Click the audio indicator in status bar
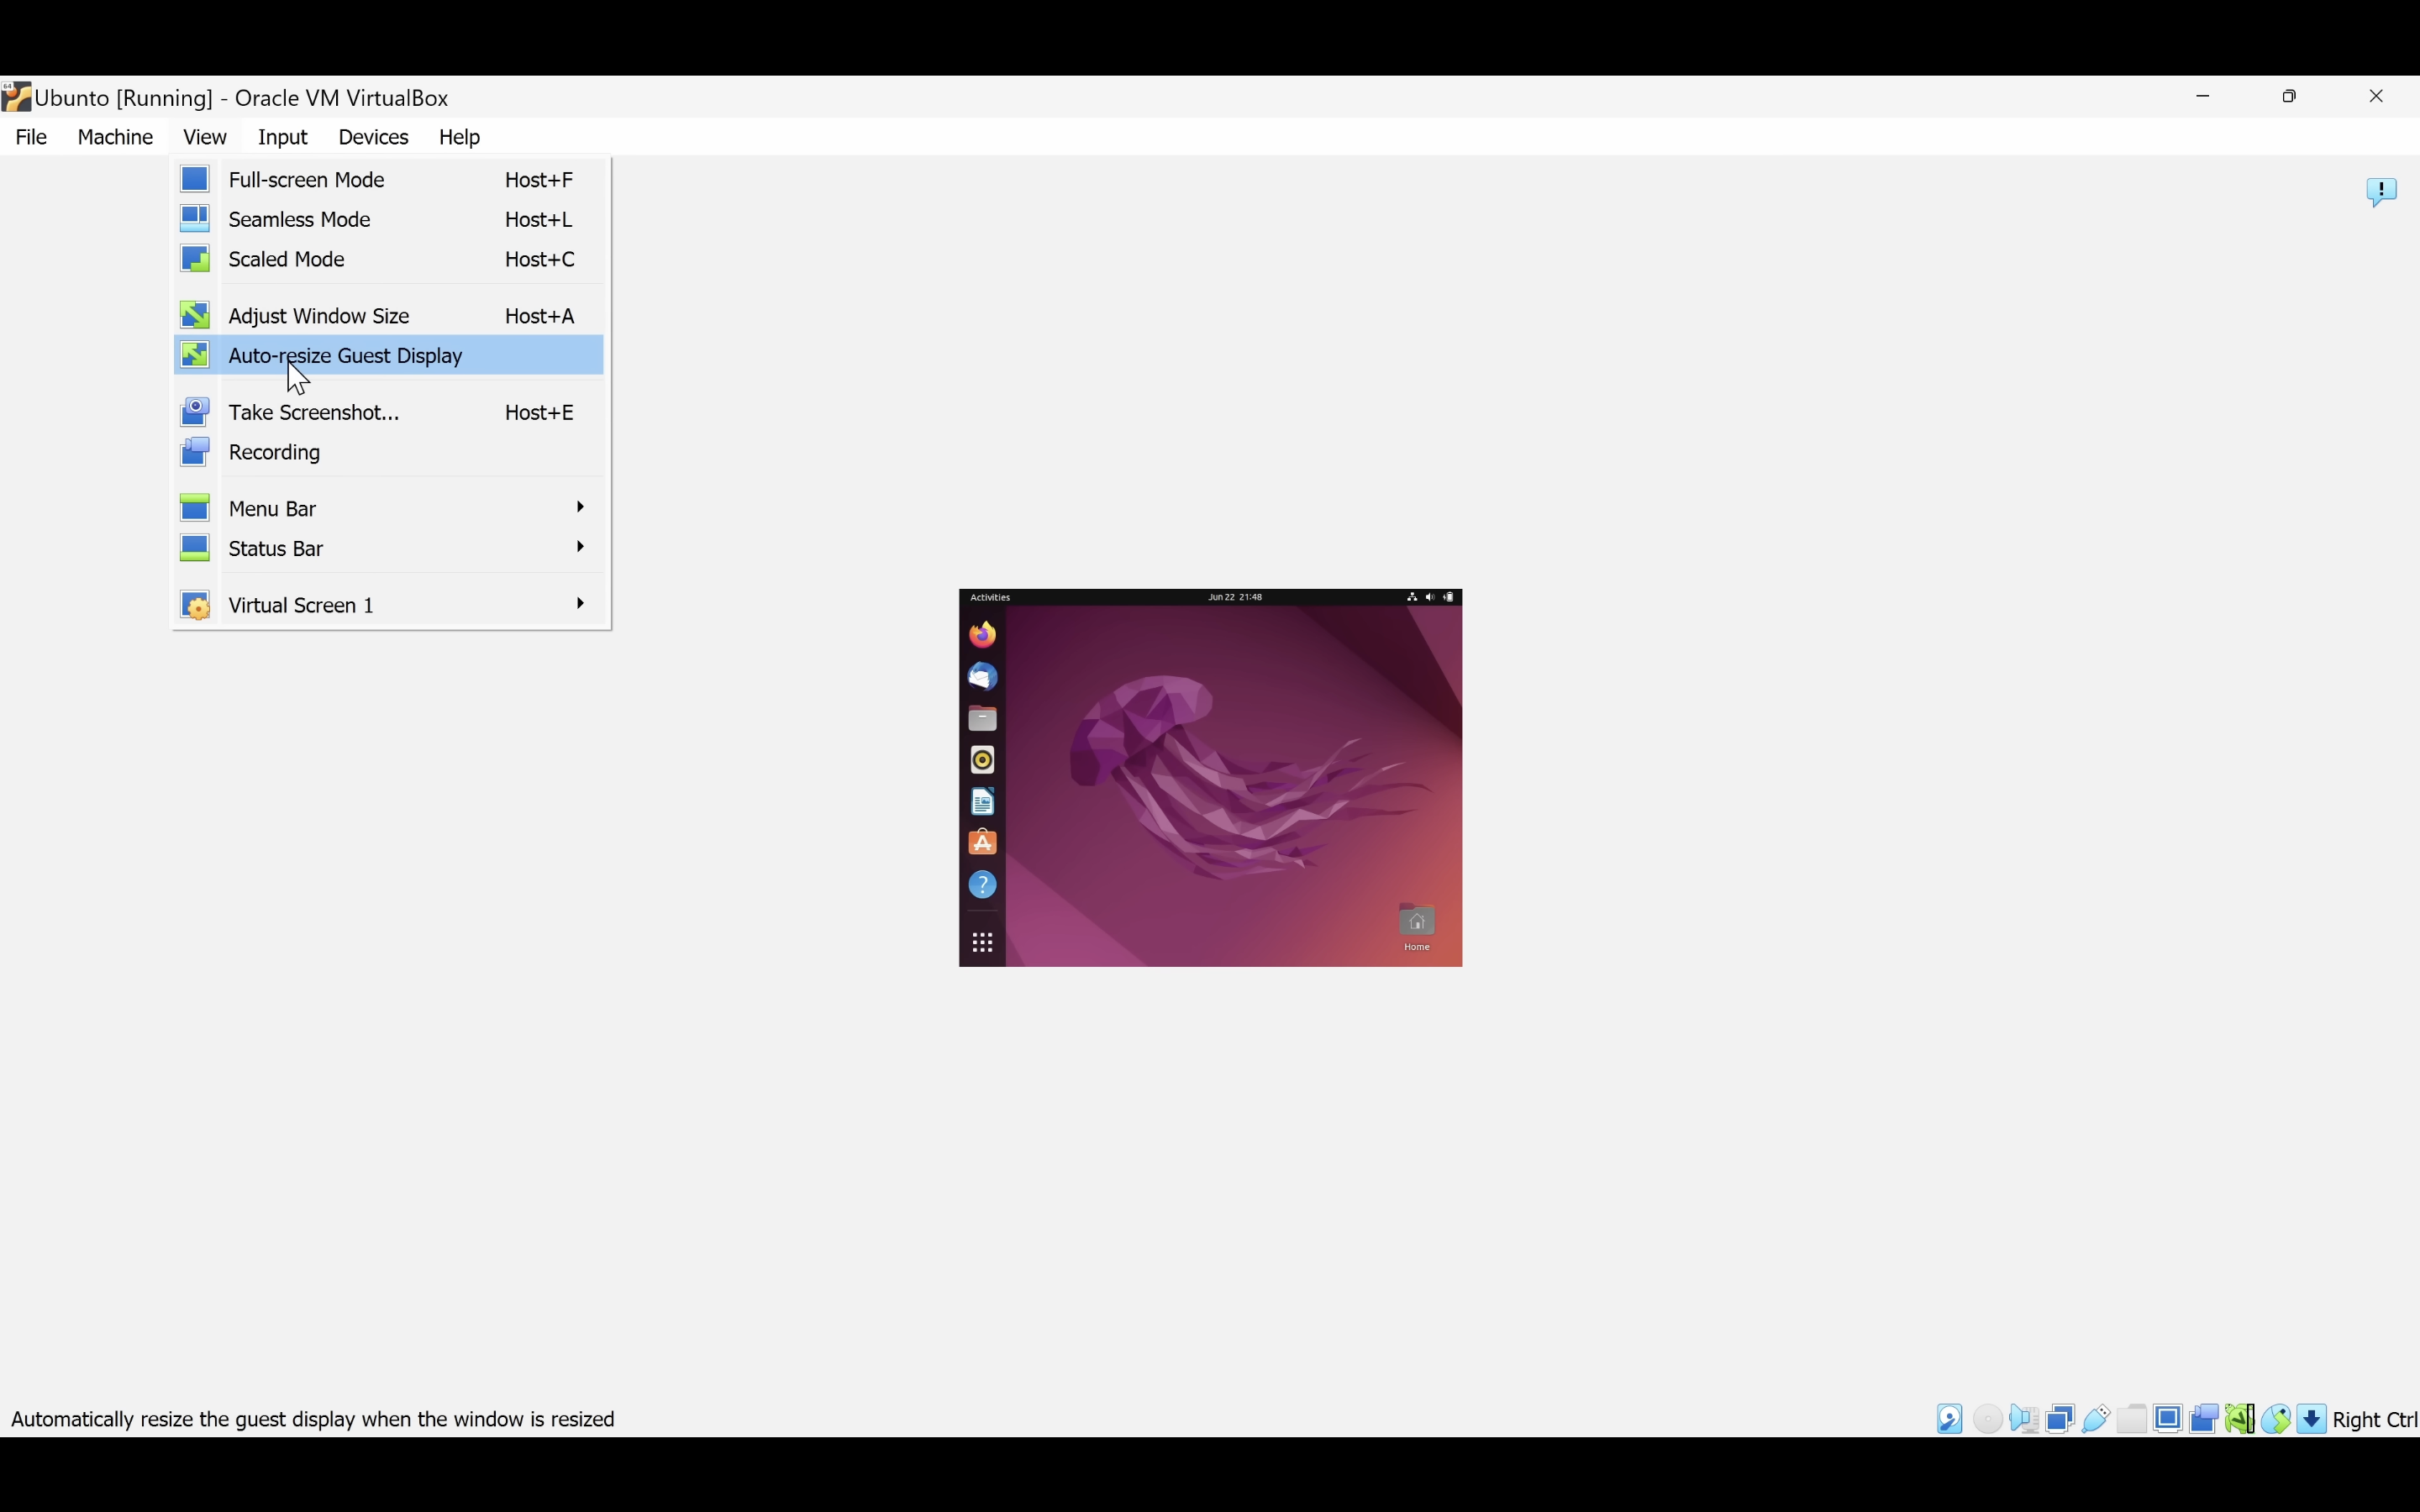 coord(2024,1419)
